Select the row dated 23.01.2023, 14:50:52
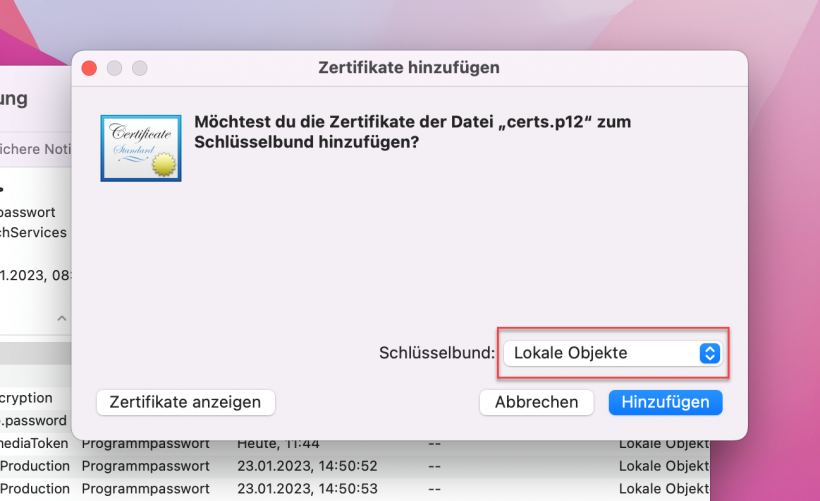Screen dimensions: 820x501 click(x=355, y=466)
